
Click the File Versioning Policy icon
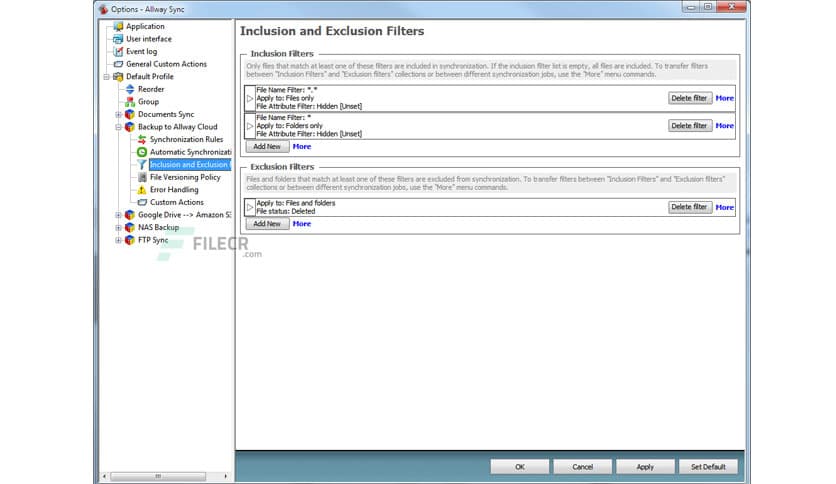coord(142,177)
